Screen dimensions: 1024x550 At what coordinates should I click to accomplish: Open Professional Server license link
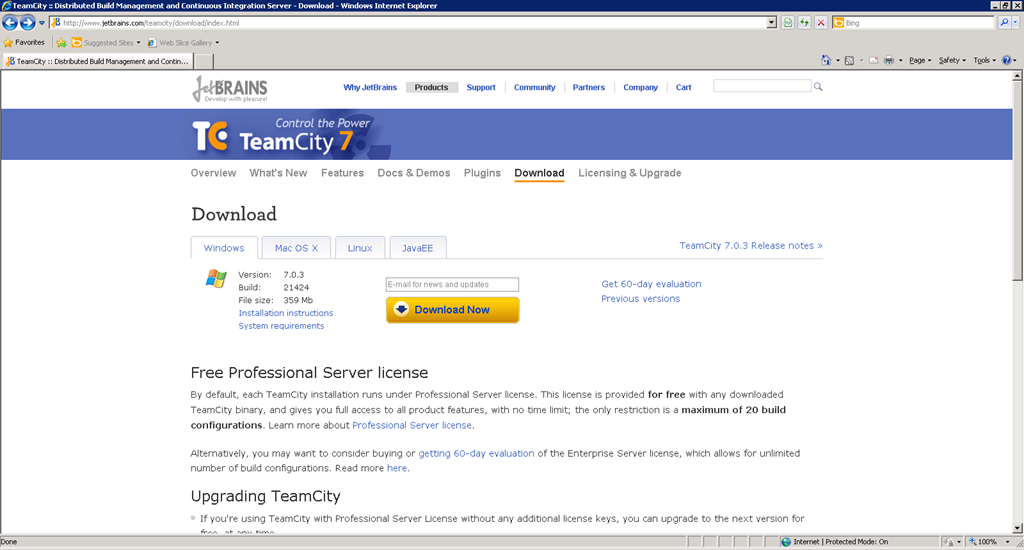pyautogui.click(x=411, y=425)
